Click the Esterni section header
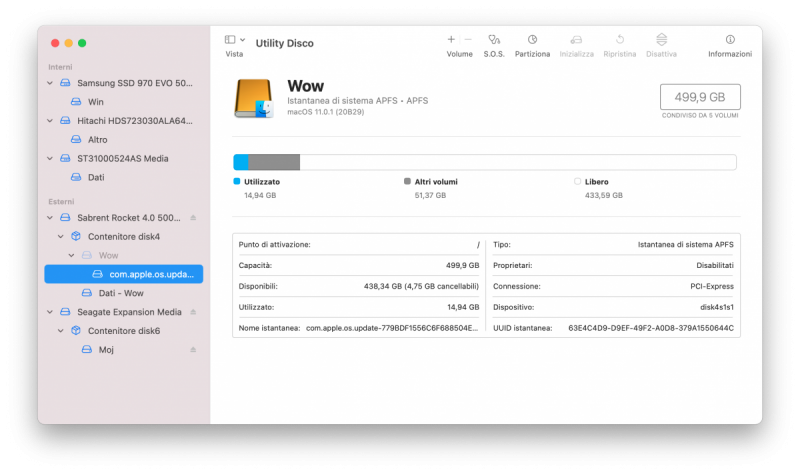The width and height of the screenshot is (800, 474). click(61, 202)
